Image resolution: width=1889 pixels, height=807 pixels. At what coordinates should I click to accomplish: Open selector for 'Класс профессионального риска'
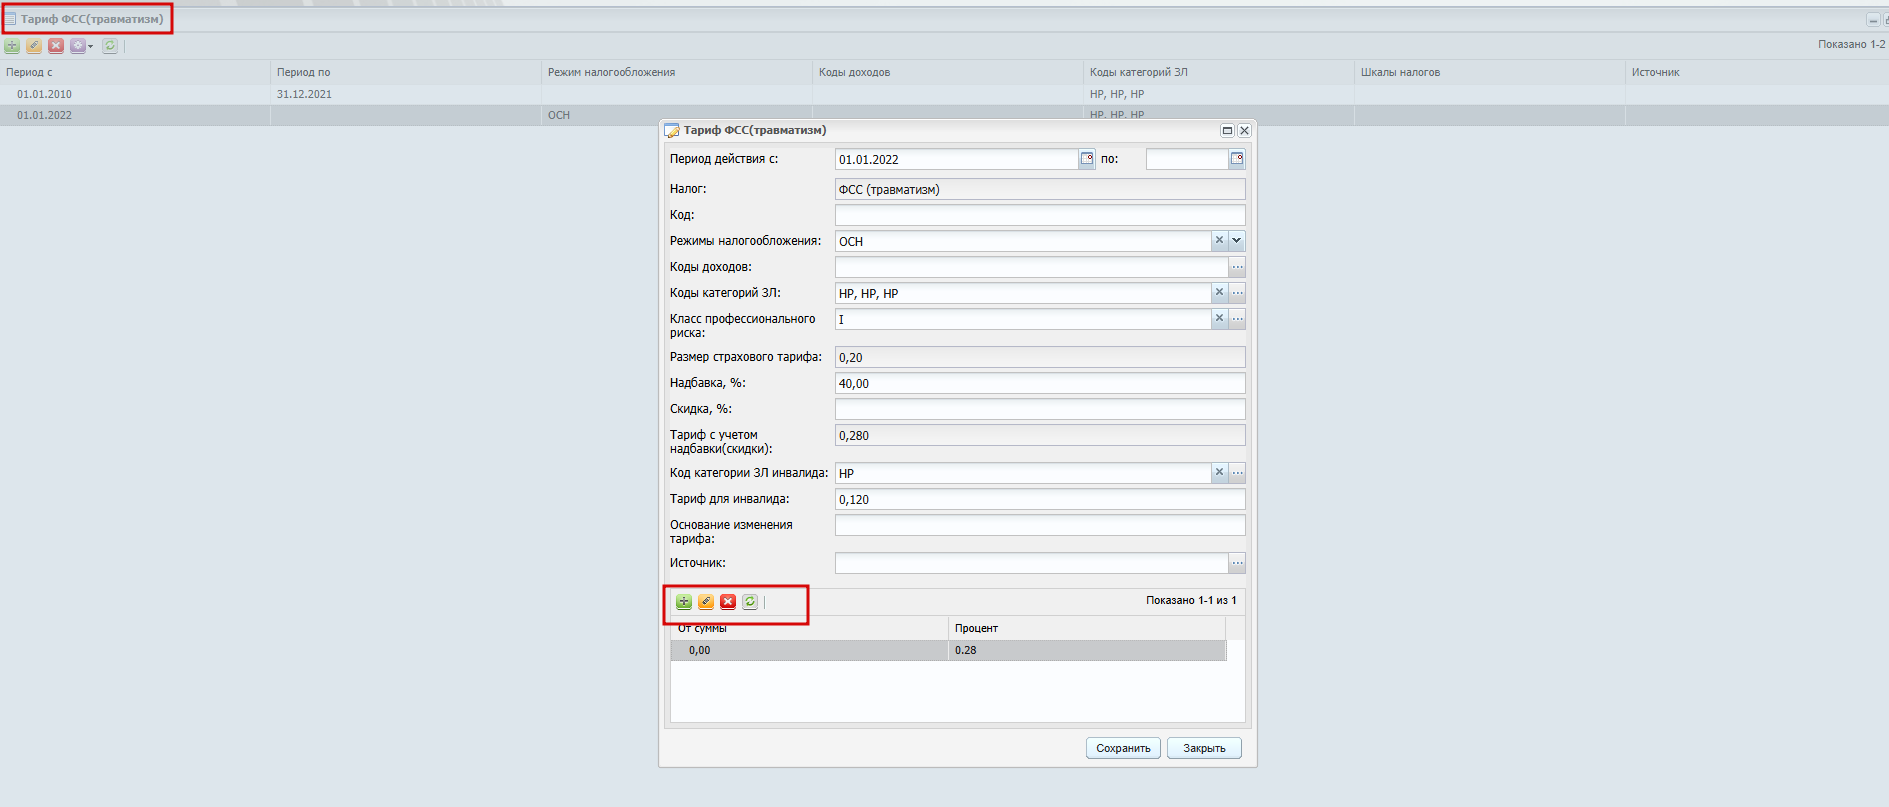point(1237,319)
